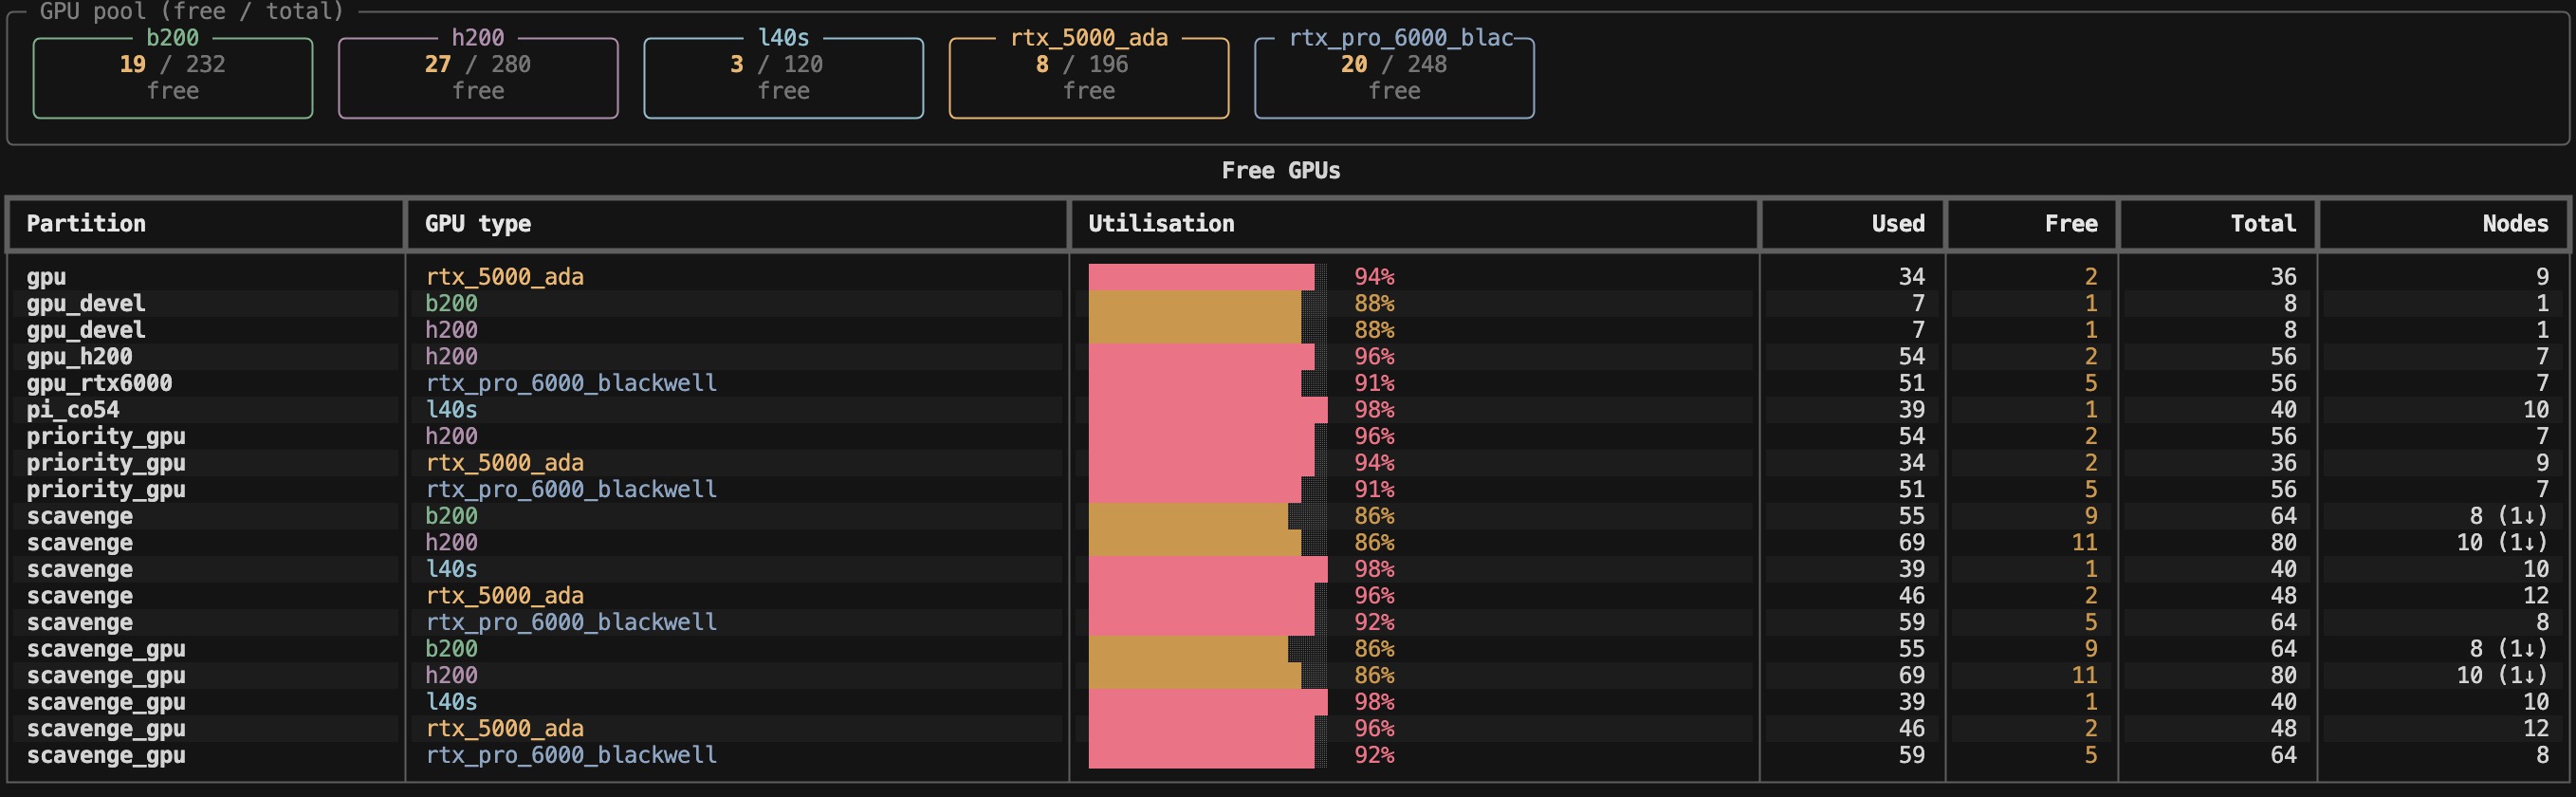Click 'l40s' in the scavenge_gpu row
The height and width of the screenshot is (797, 2576).
[451, 702]
